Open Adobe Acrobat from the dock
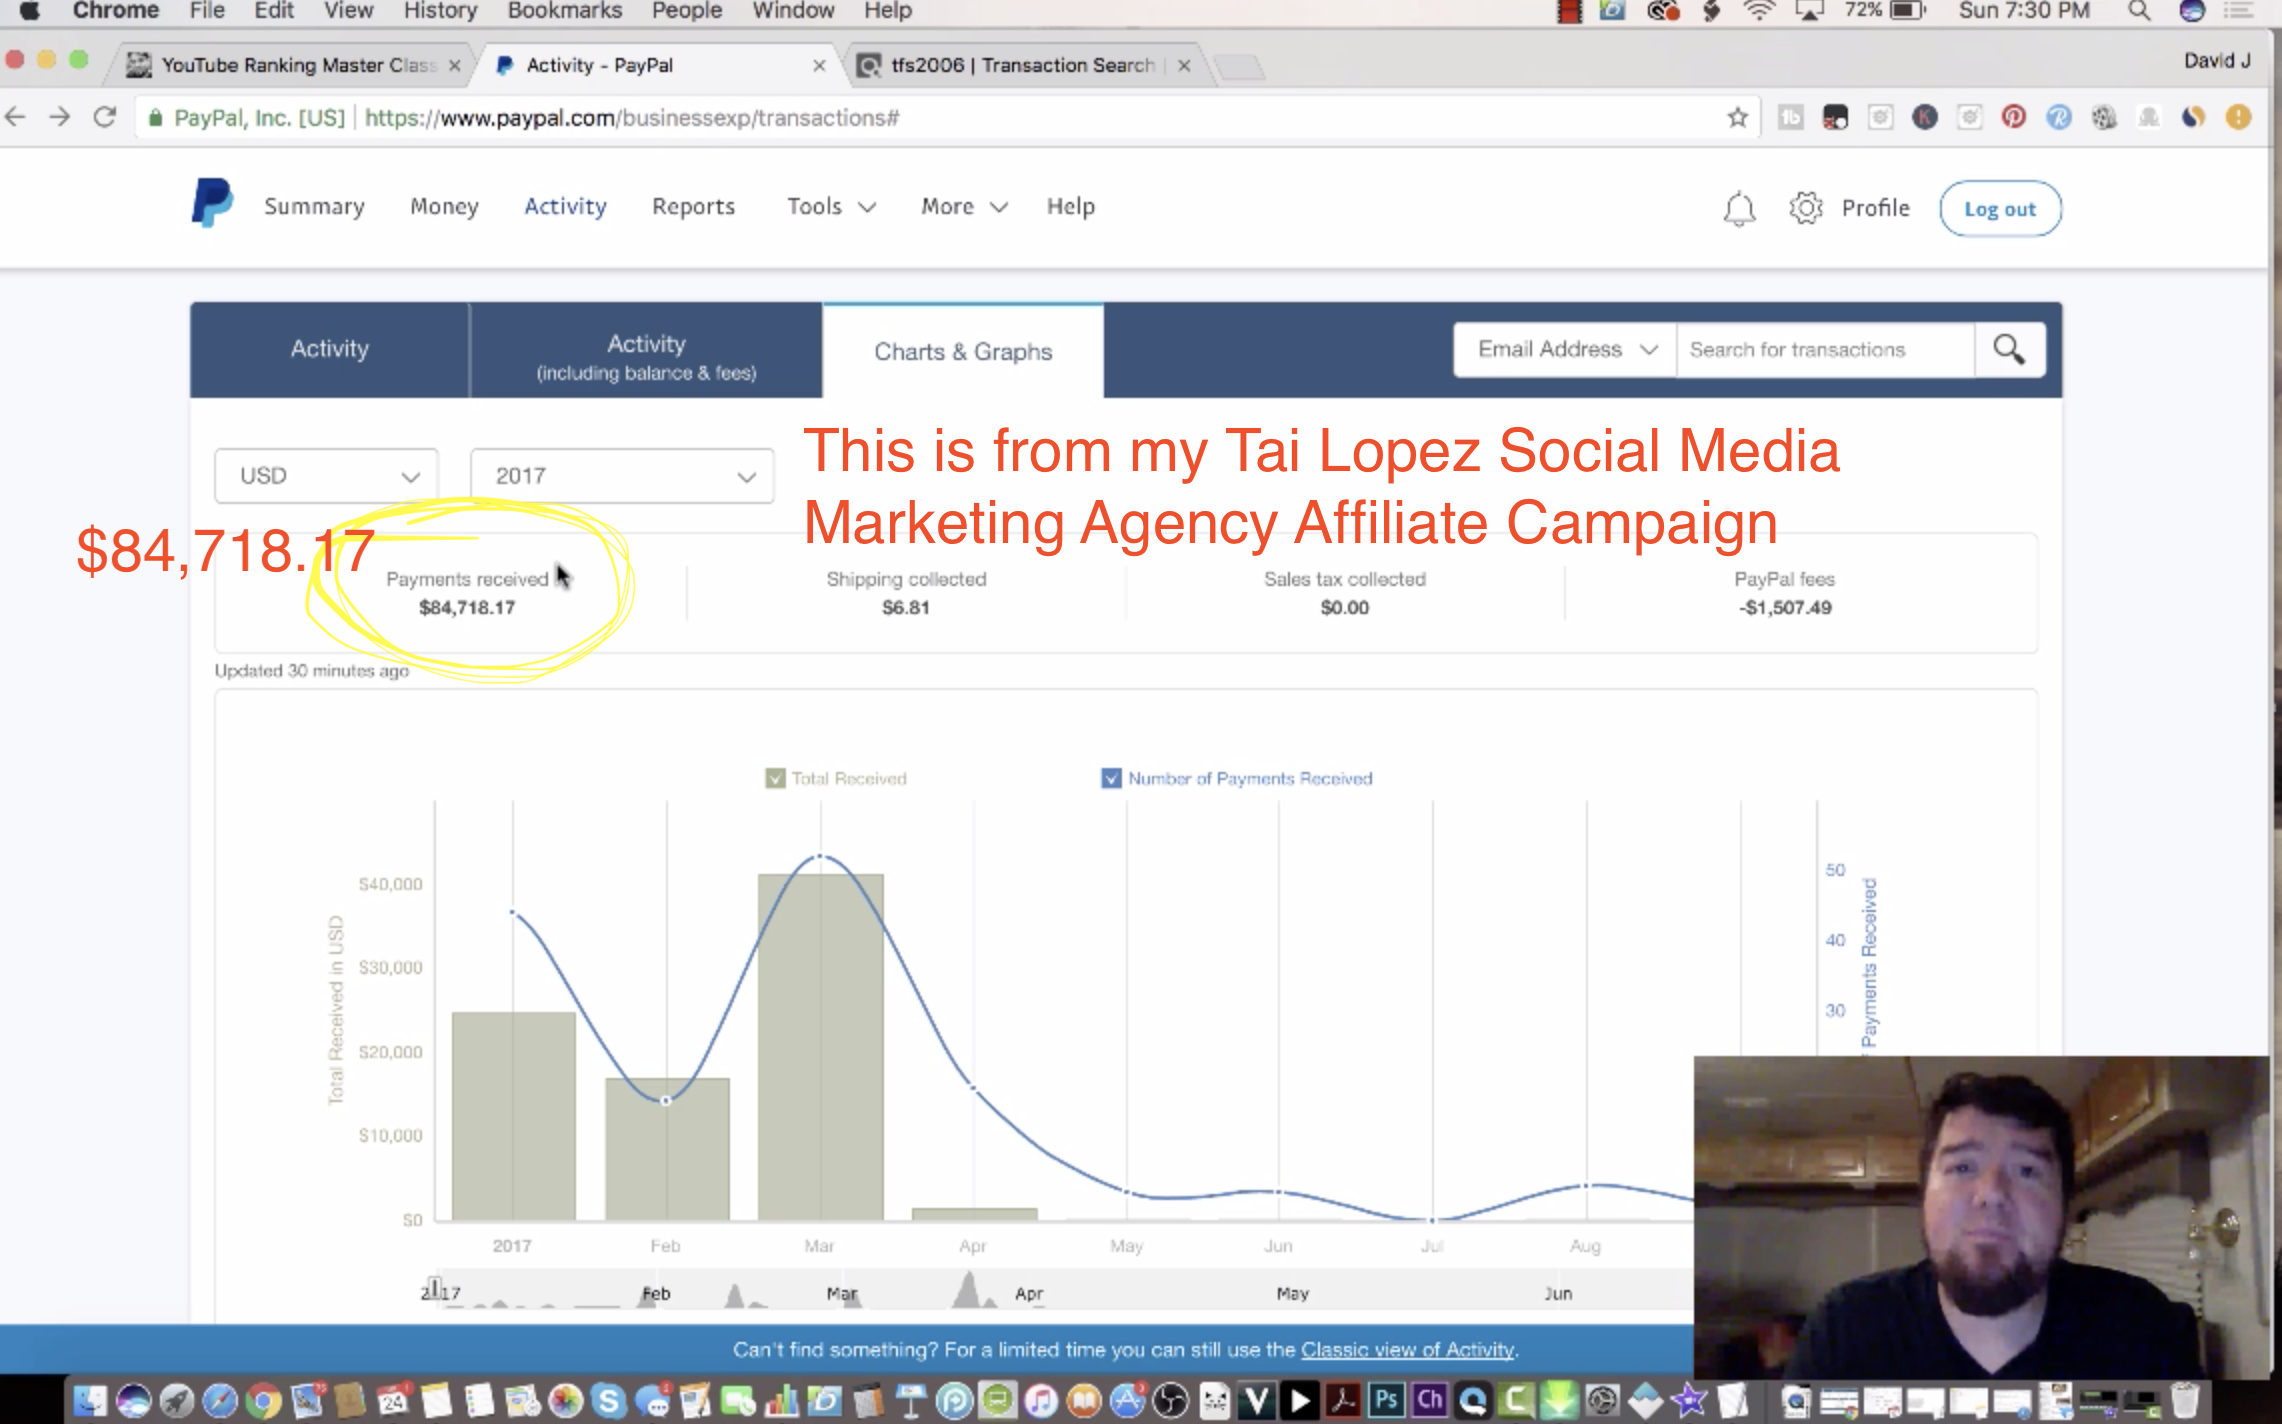 point(1343,1401)
